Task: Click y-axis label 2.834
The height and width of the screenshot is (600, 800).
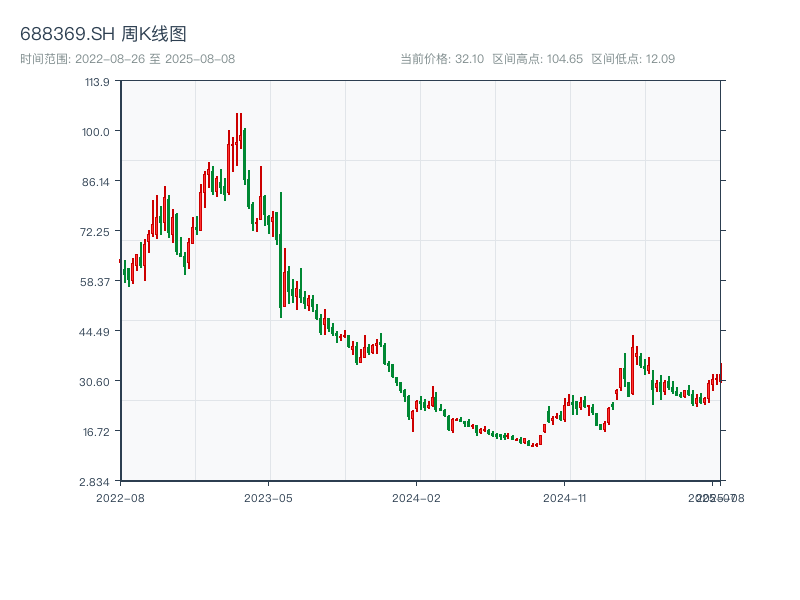Action: point(94,482)
